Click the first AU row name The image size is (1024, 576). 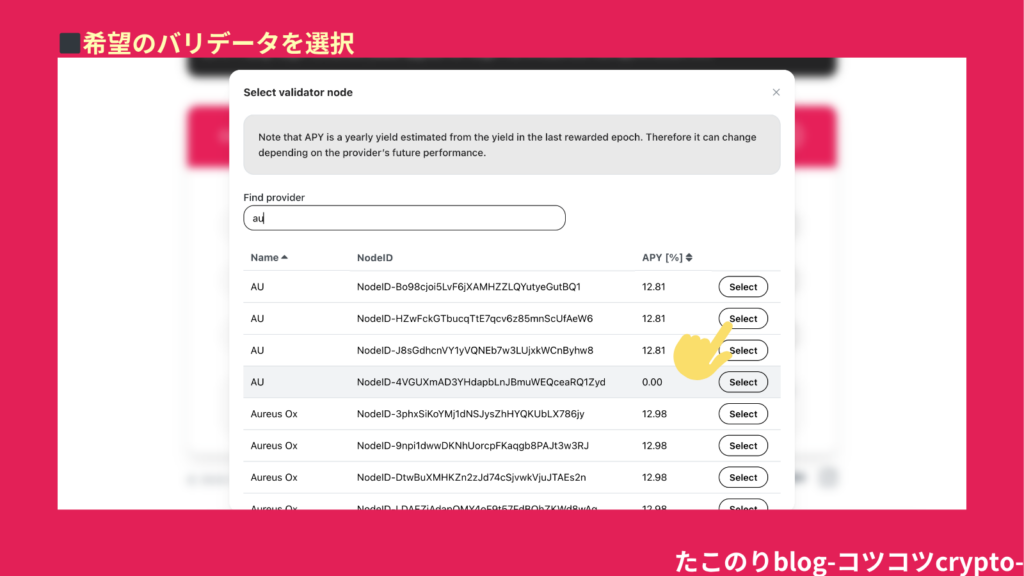point(257,287)
